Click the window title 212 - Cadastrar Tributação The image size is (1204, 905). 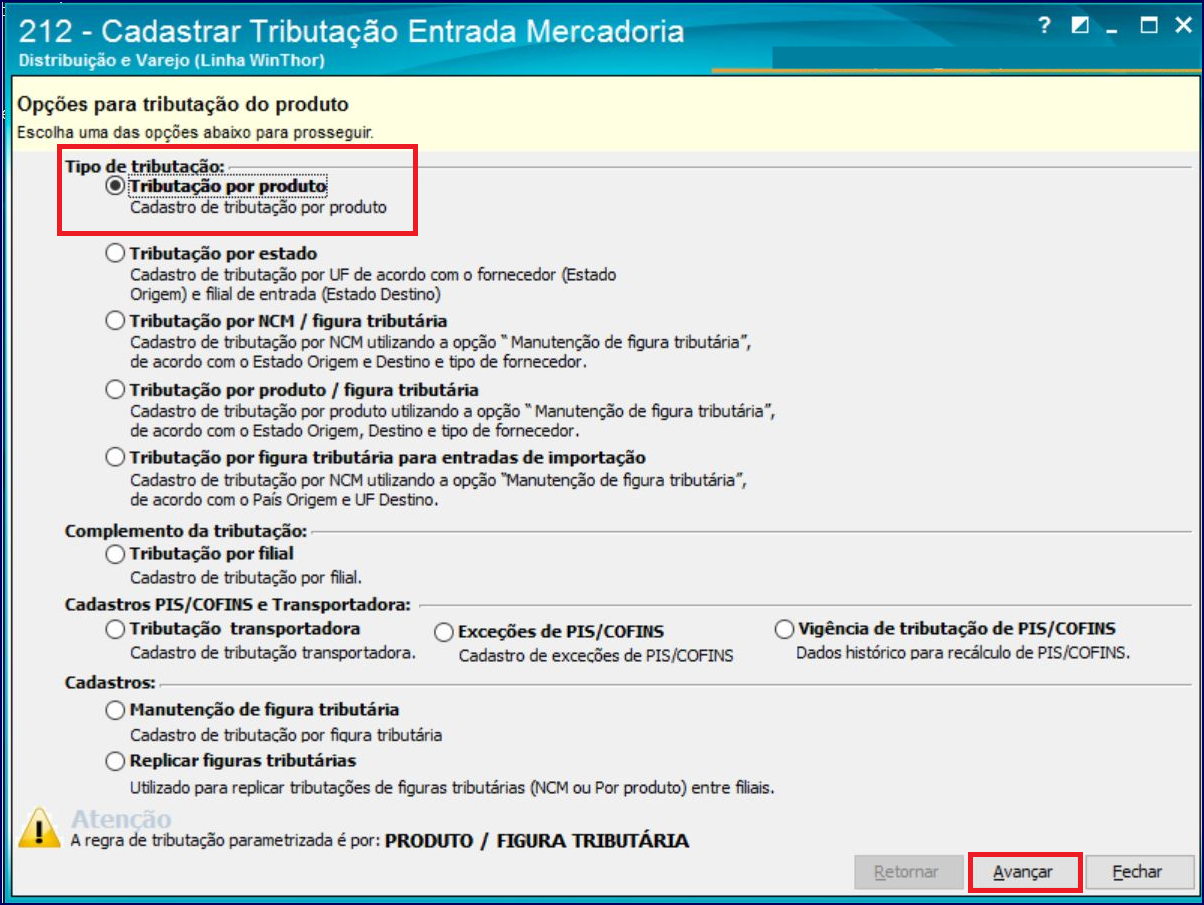pyautogui.click(x=352, y=31)
